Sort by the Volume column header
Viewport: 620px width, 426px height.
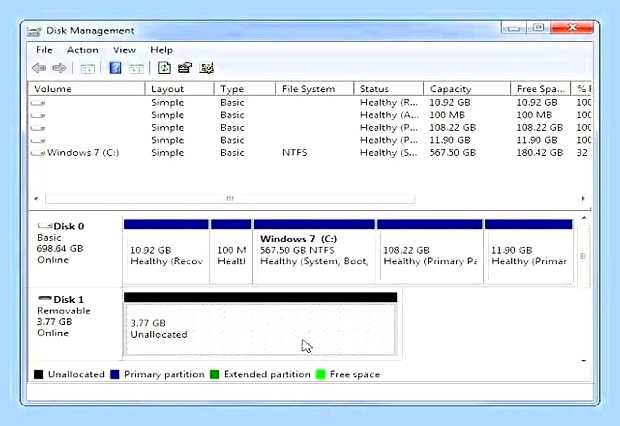coord(86,89)
